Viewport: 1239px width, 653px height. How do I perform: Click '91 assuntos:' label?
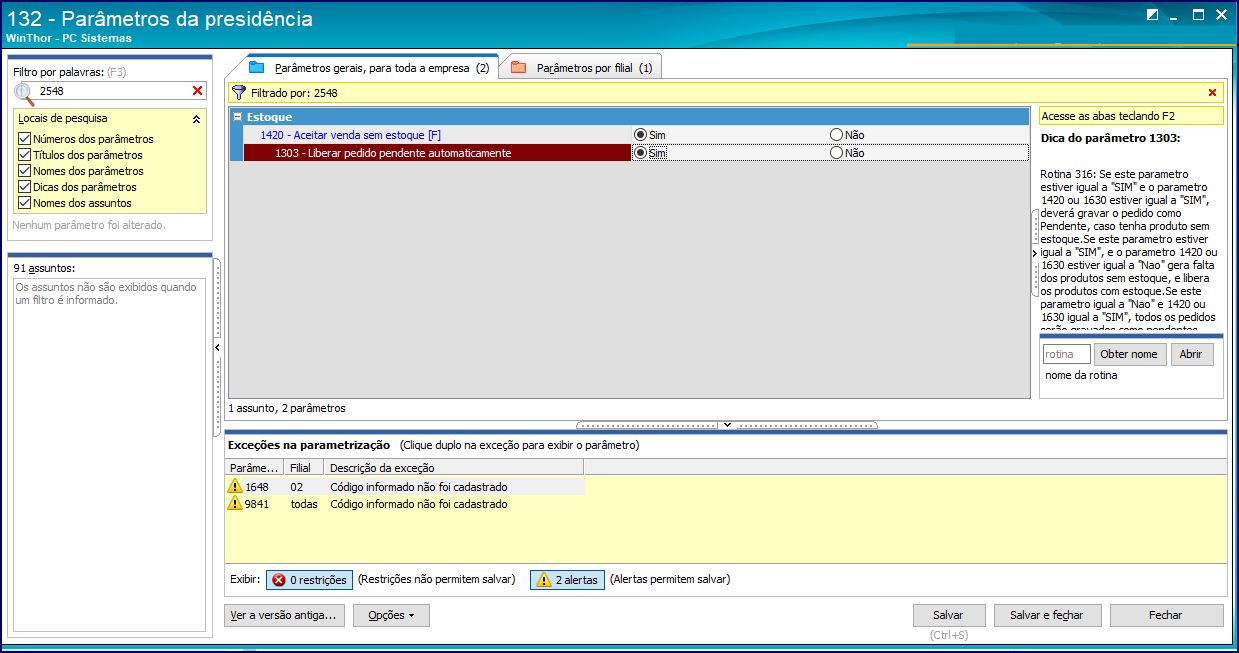45,268
